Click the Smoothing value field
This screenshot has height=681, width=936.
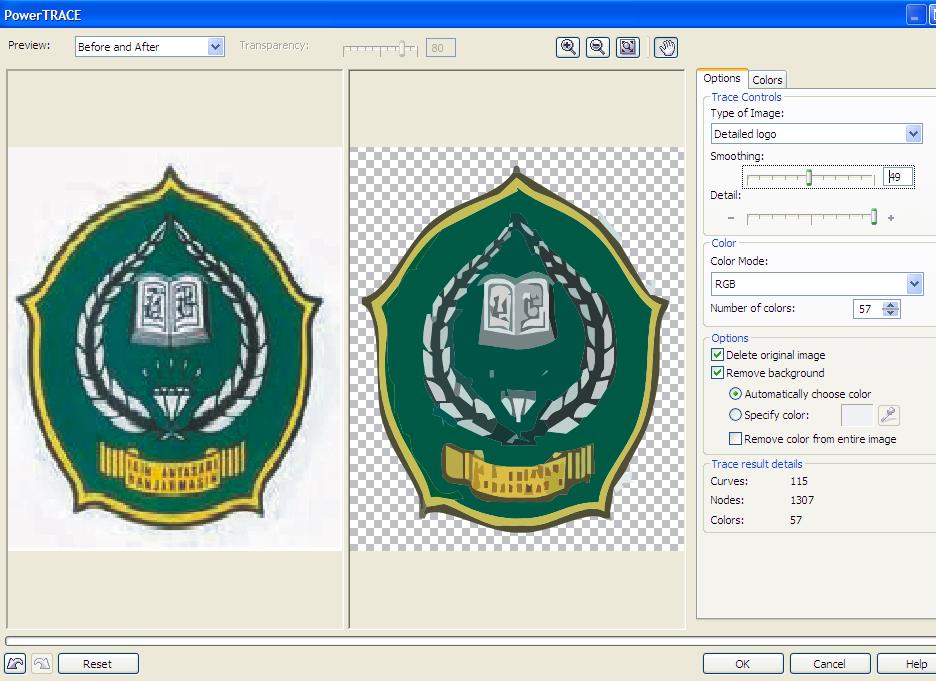[x=897, y=177]
